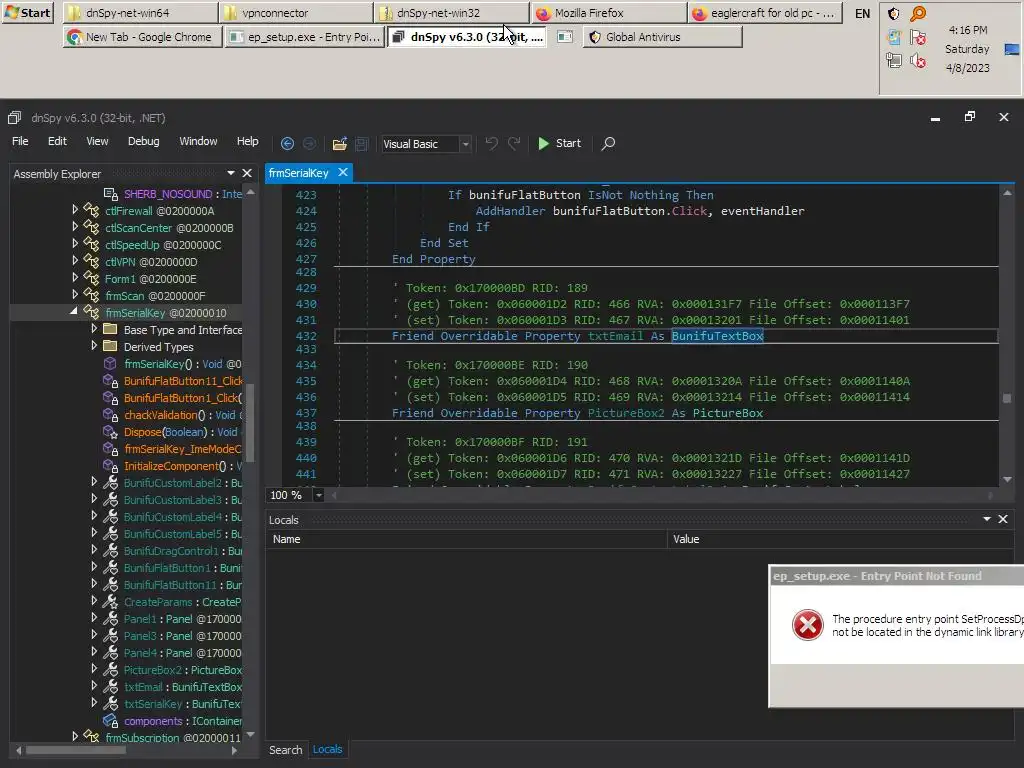Select the txtSerialKey property in tree
This screenshot has width=1024, height=768.
point(183,704)
